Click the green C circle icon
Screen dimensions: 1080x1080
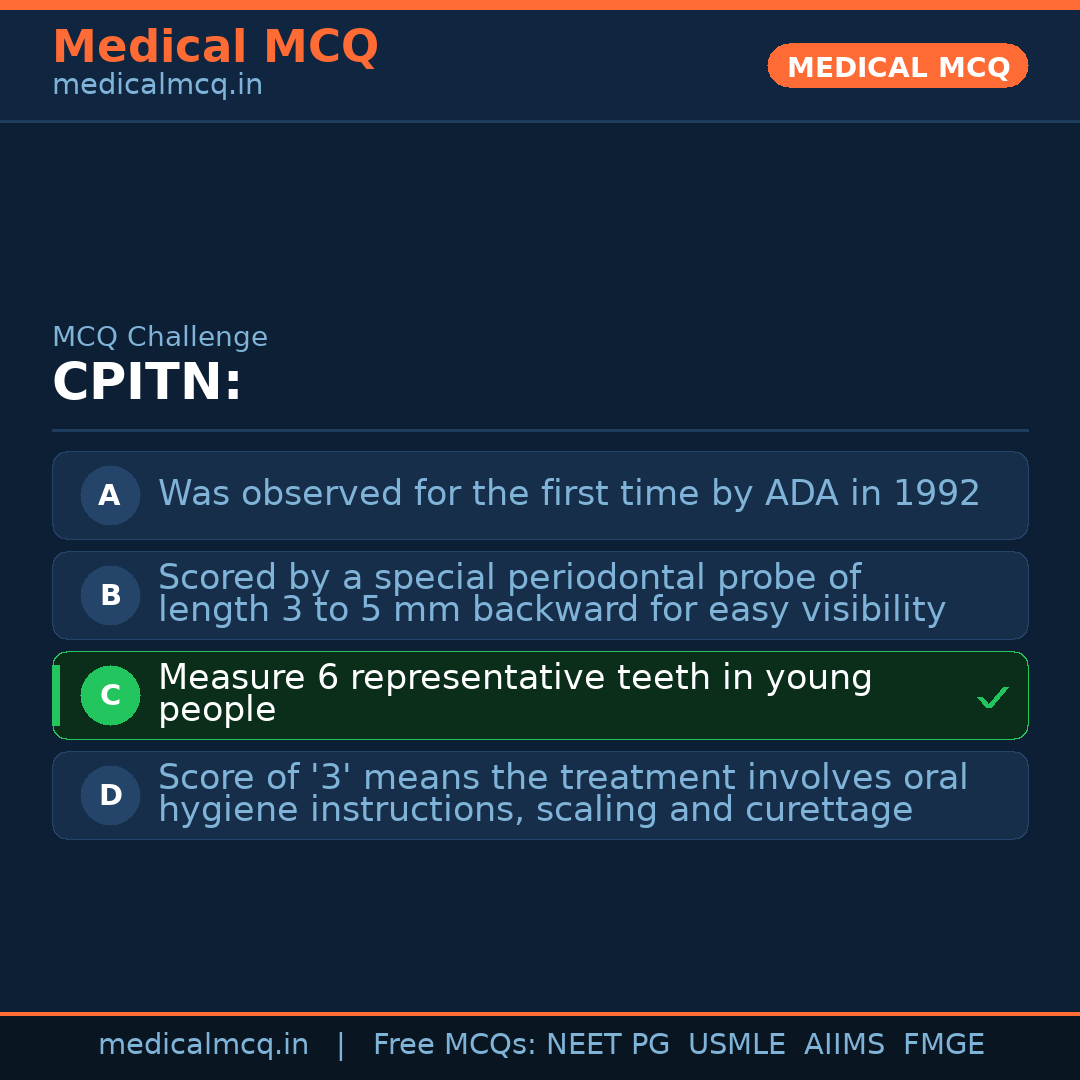click(110, 695)
